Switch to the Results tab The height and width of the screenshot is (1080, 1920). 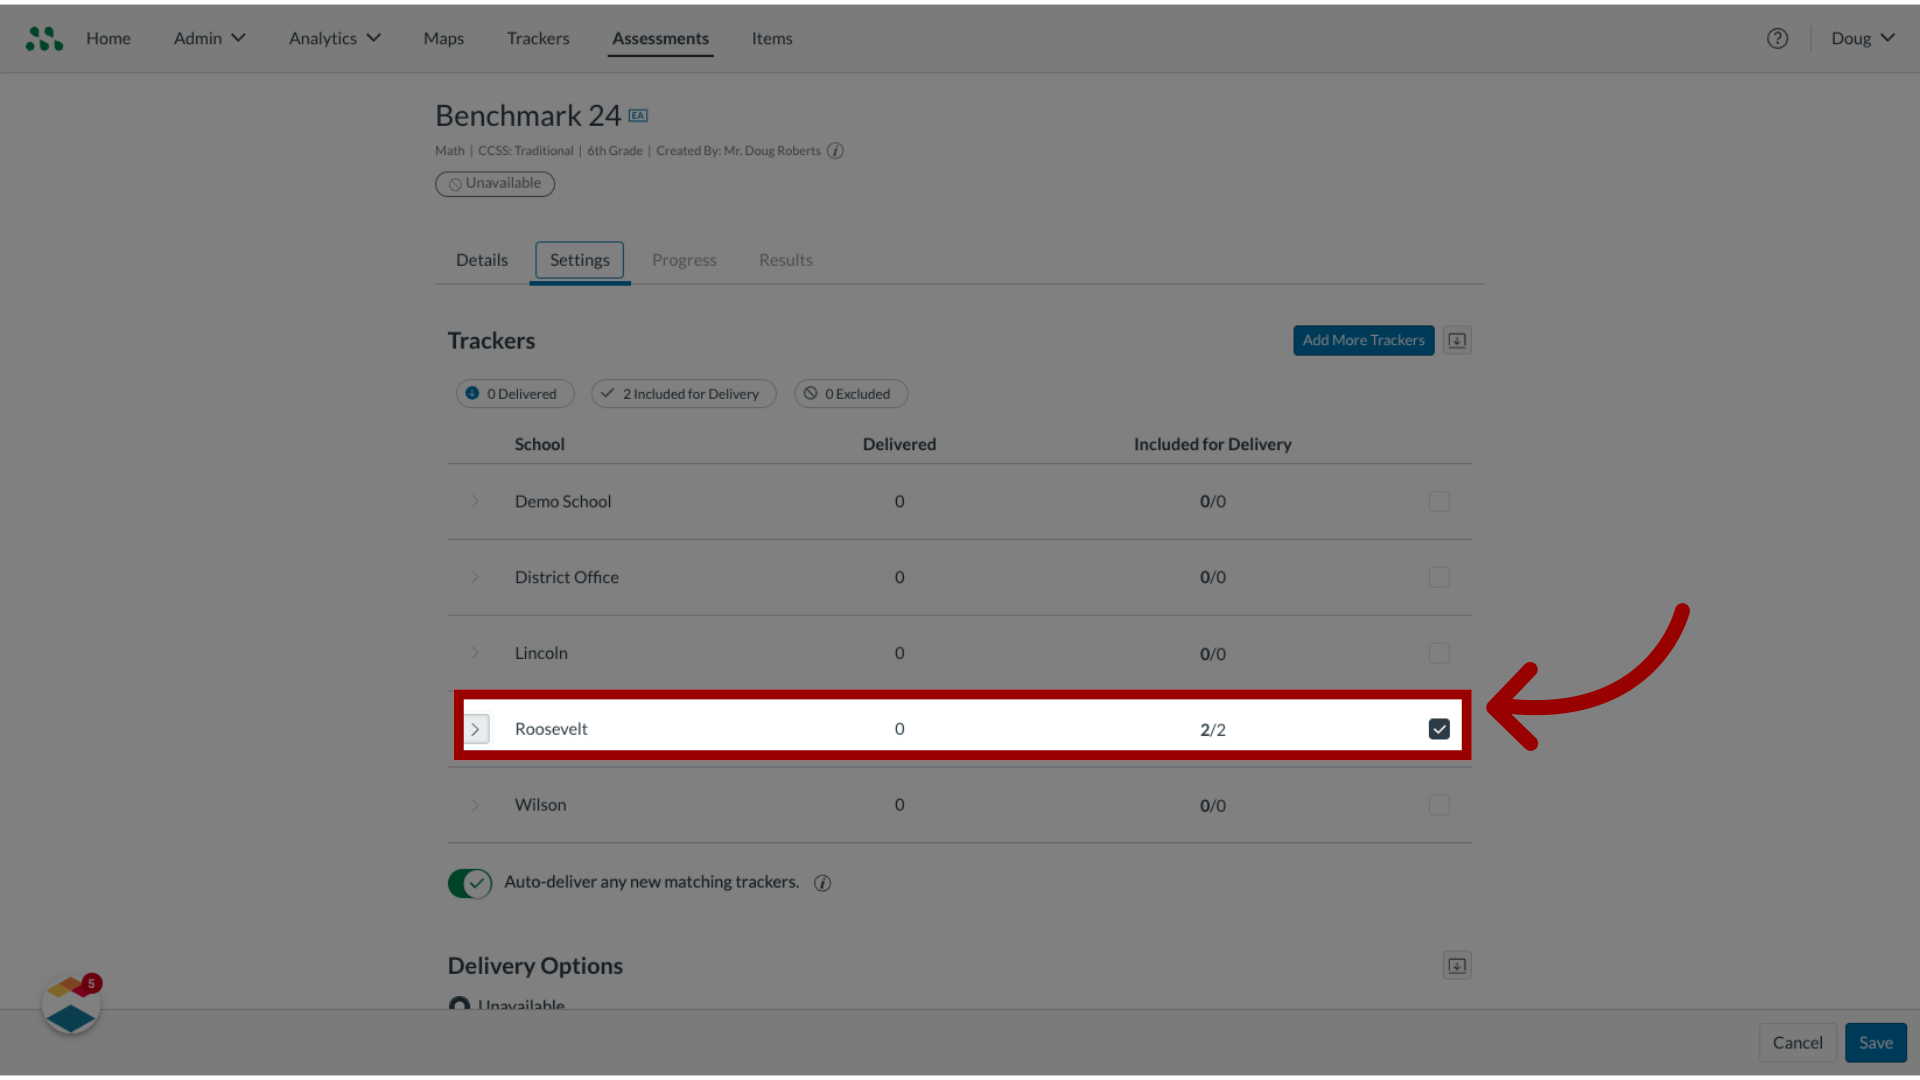point(786,260)
